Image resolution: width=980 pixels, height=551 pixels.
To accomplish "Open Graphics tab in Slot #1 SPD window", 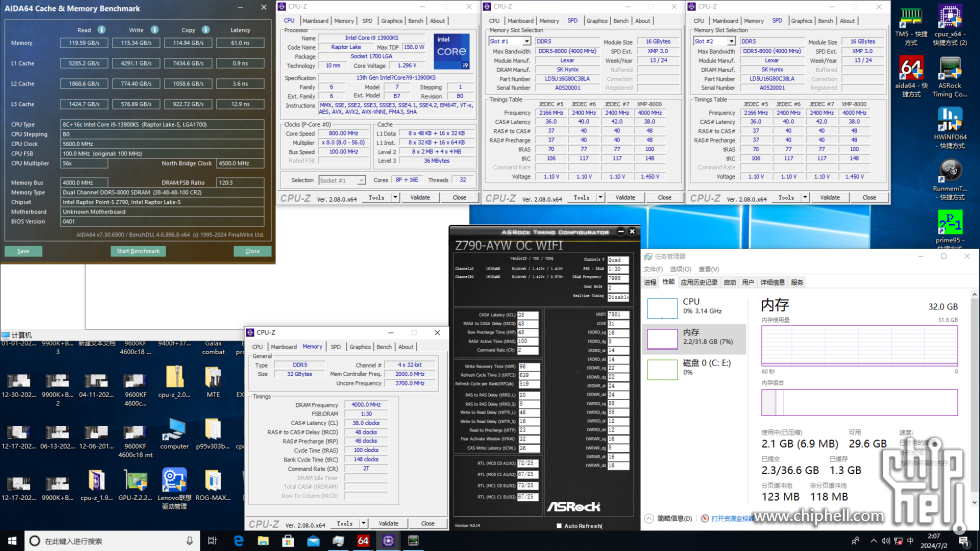I will pyautogui.click(x=596, y=21).
